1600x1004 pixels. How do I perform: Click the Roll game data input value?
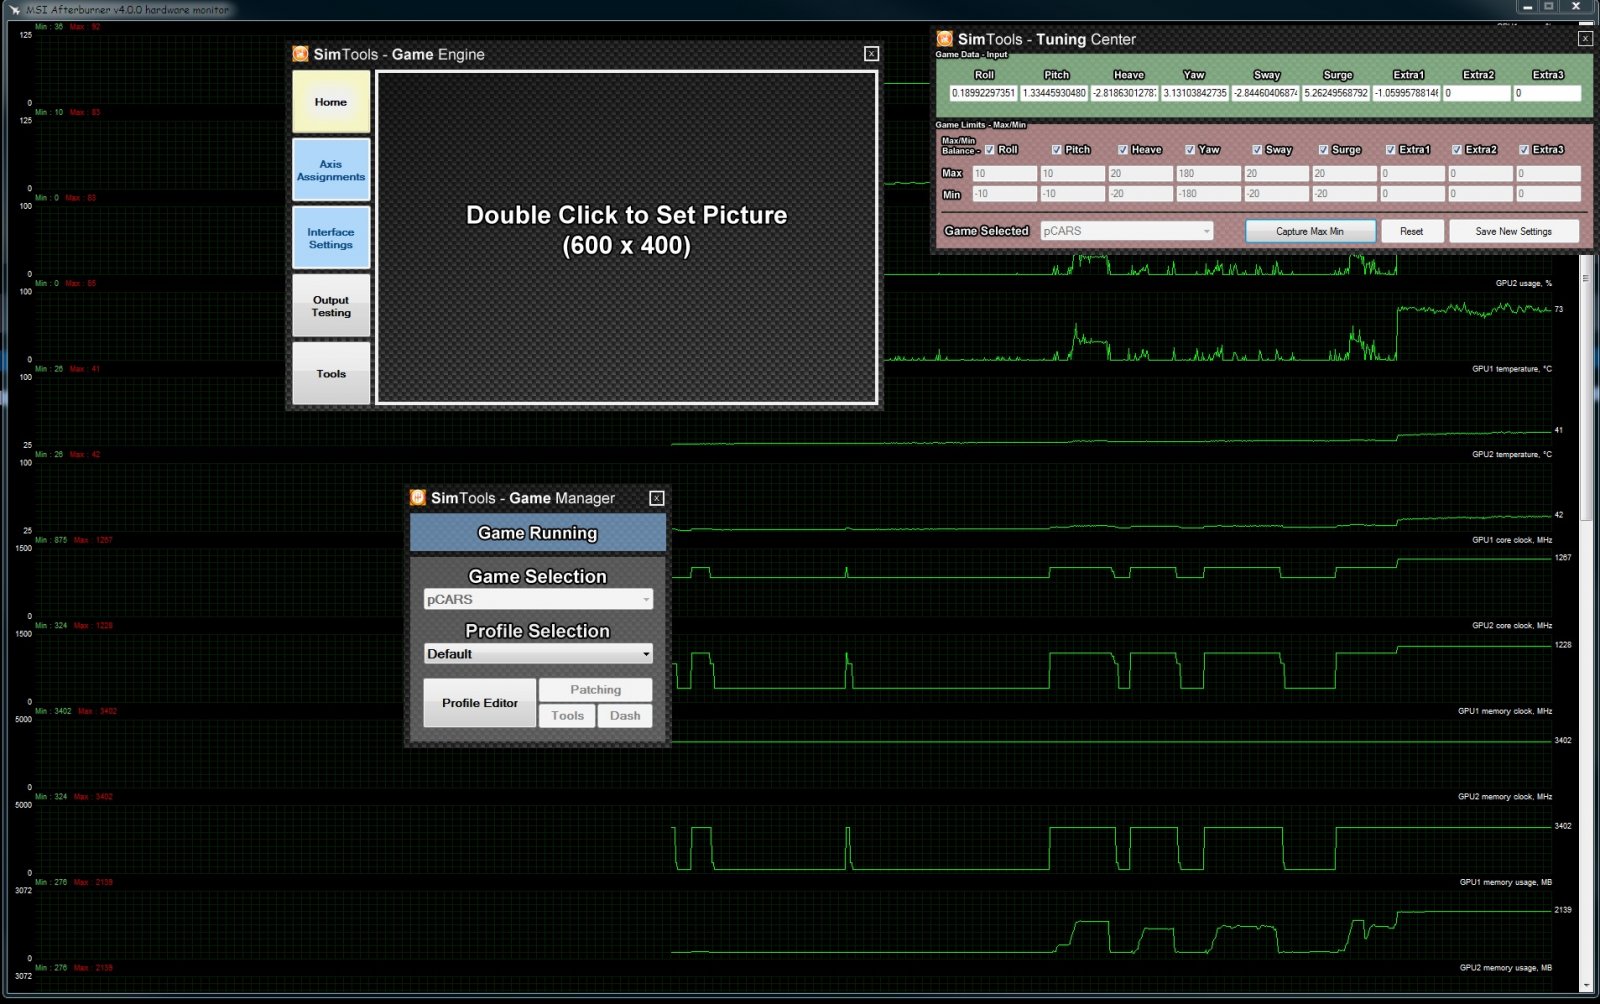[x=983, y=93]
